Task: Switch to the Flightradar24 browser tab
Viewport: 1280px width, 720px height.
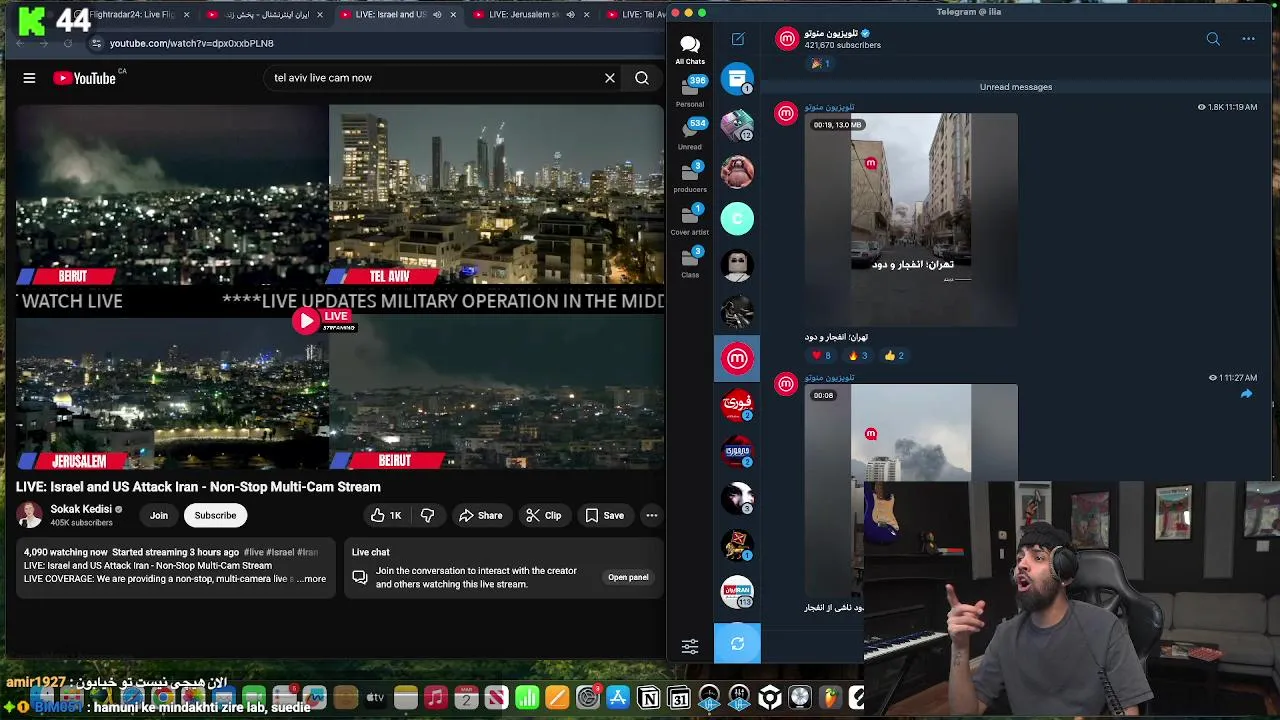Action: click(x=130, y=15)
